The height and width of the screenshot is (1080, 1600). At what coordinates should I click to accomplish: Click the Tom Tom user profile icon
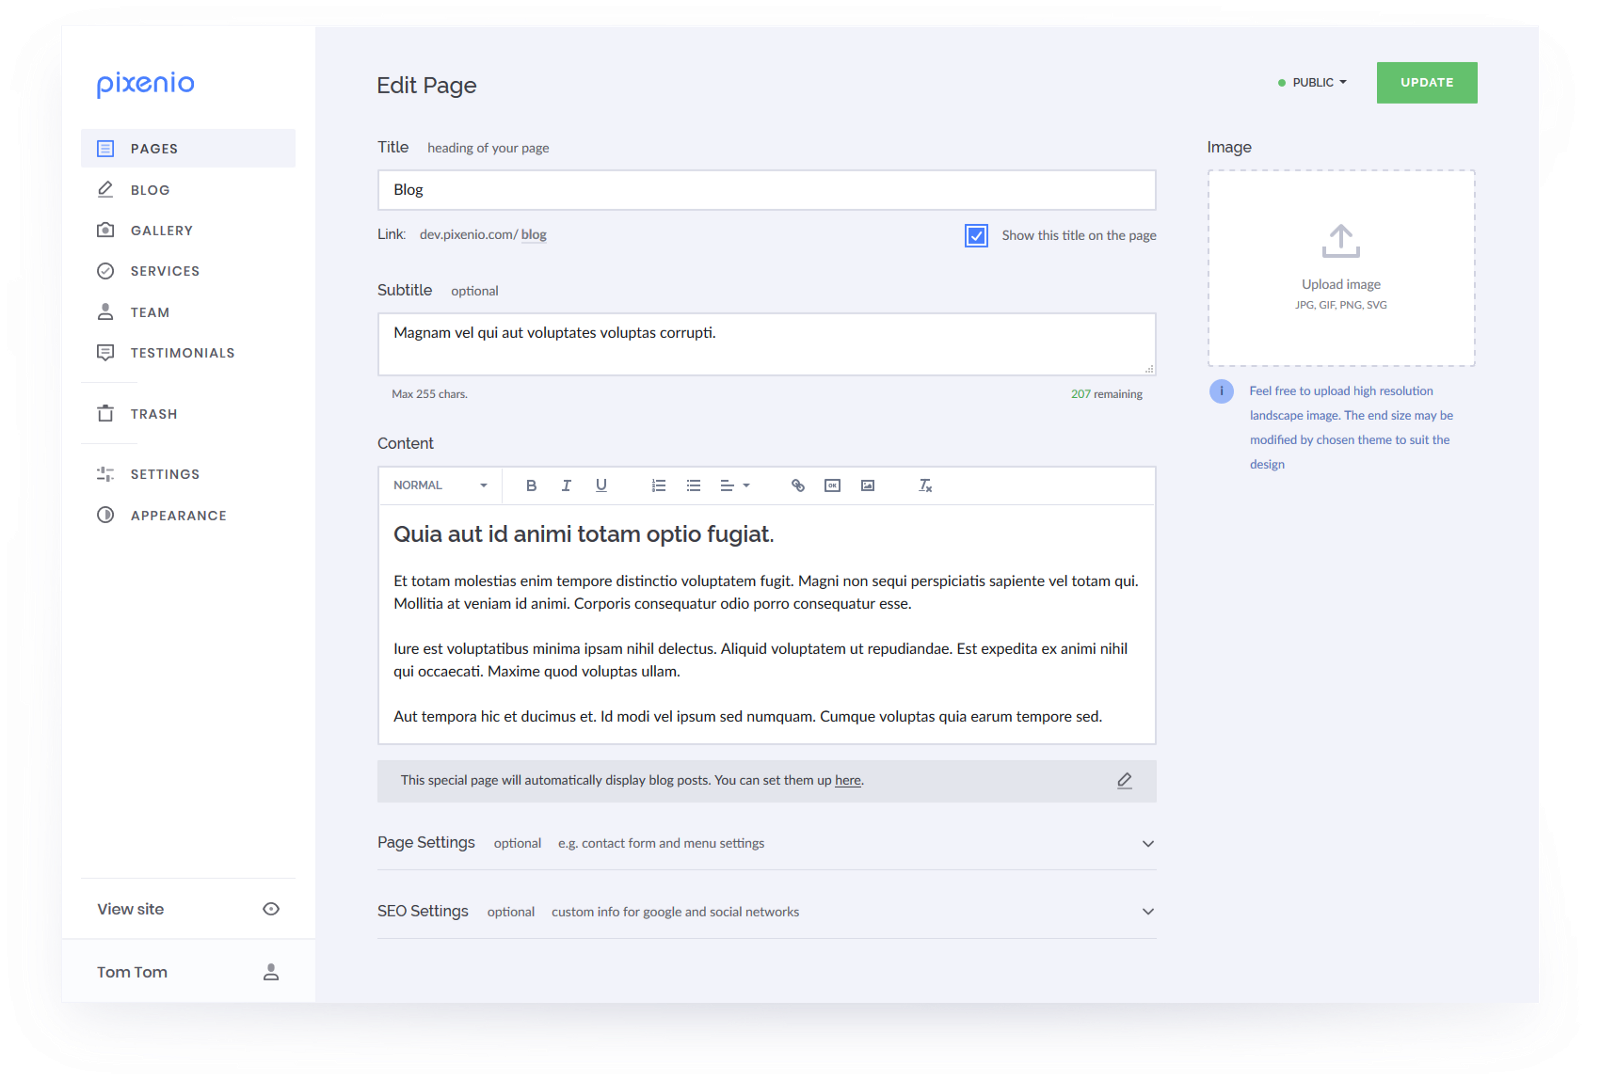(271, 972)
